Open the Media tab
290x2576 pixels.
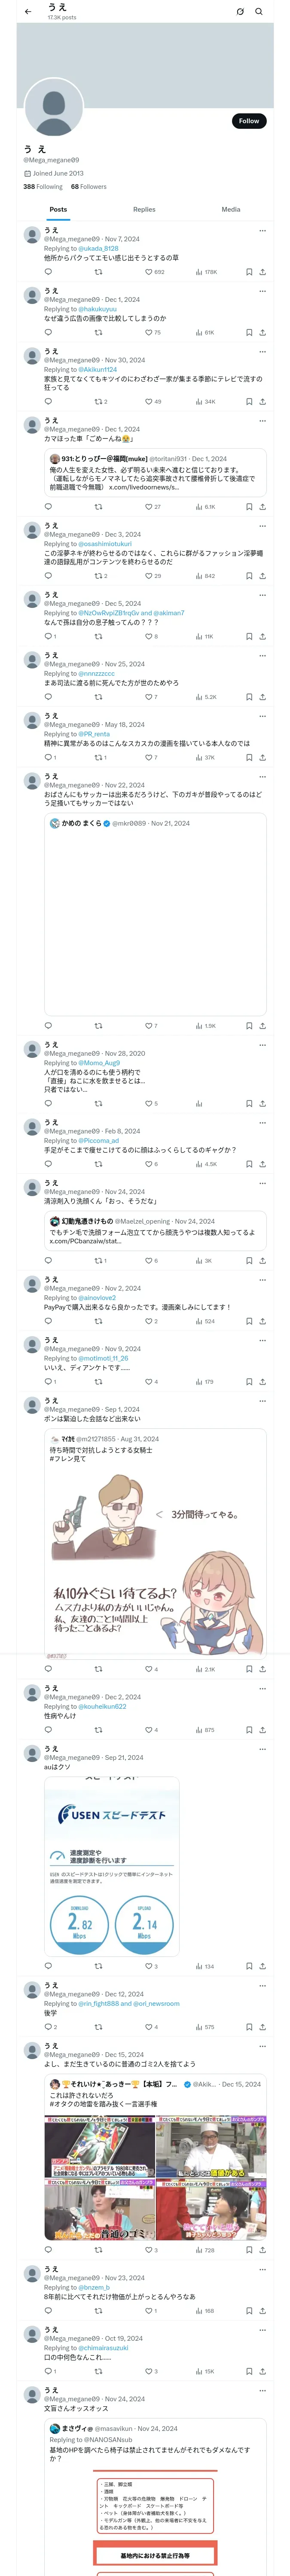pyautogui.click(x=231, y=210)
